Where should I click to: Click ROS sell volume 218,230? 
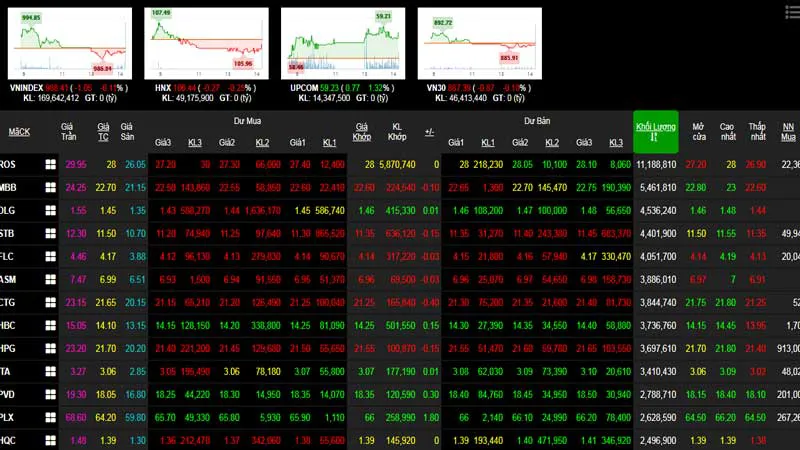[488, 164]
